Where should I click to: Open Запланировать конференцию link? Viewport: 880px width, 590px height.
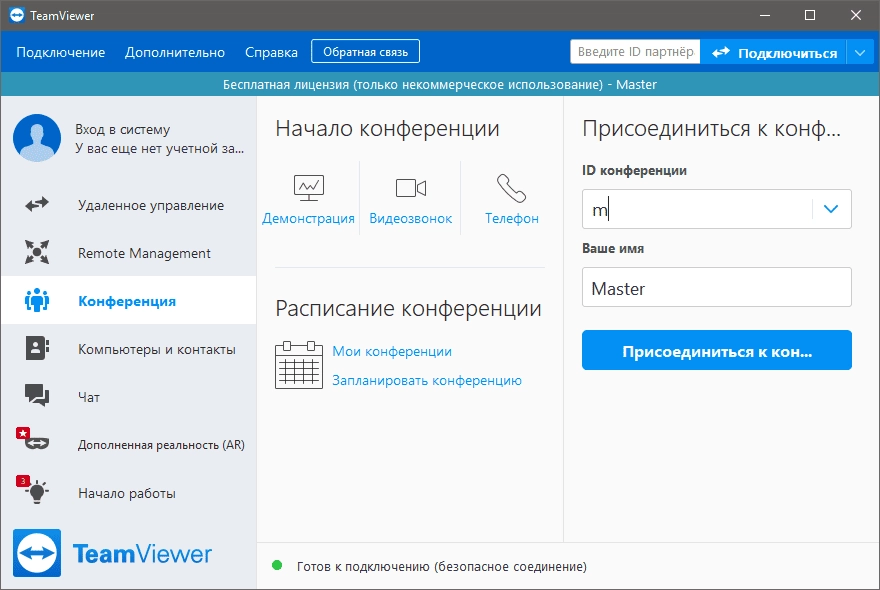(427, 381)
